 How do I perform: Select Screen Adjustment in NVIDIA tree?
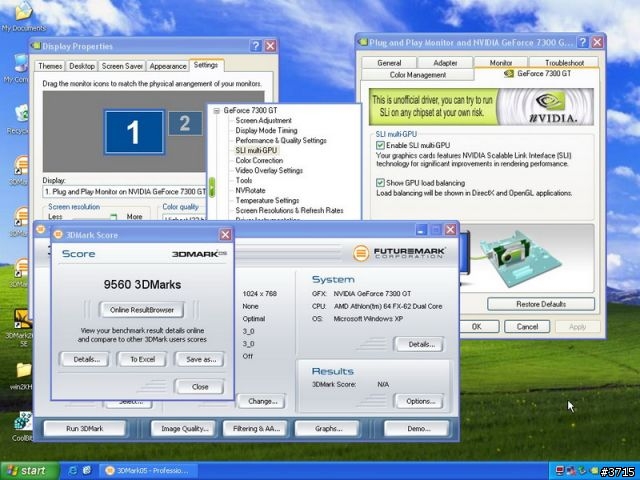[x=263, y=120]
